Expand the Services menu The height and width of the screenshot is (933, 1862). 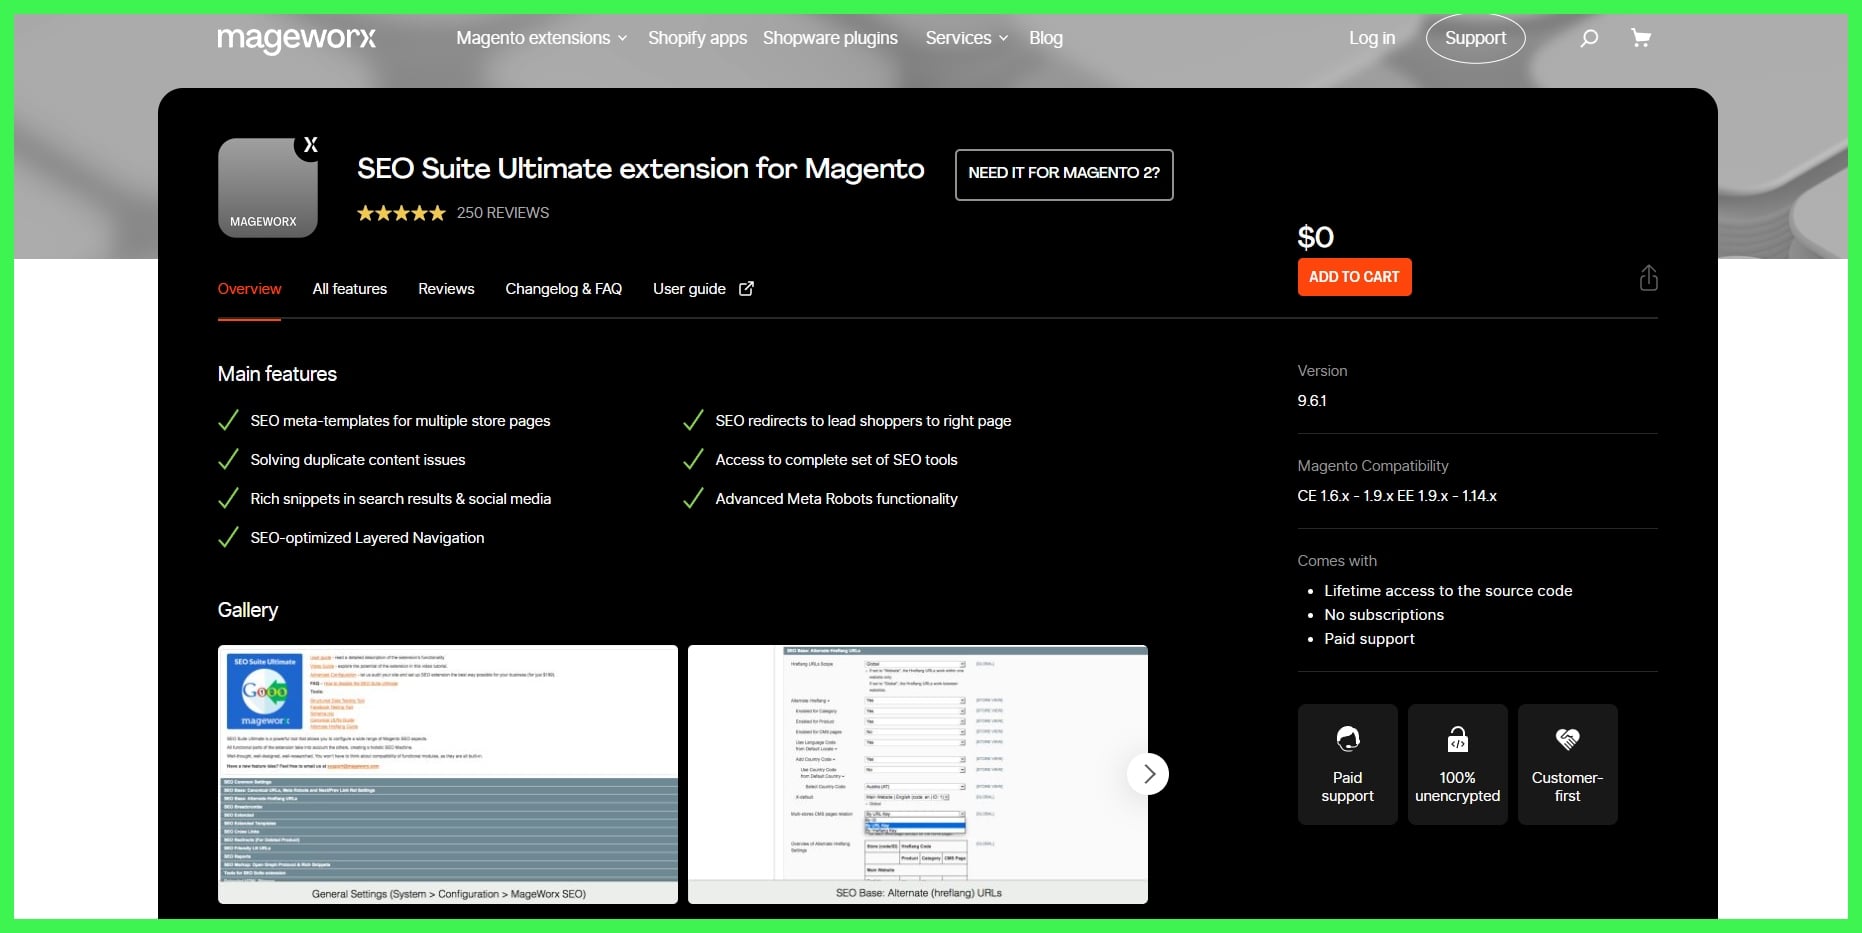tap(958, 37)
